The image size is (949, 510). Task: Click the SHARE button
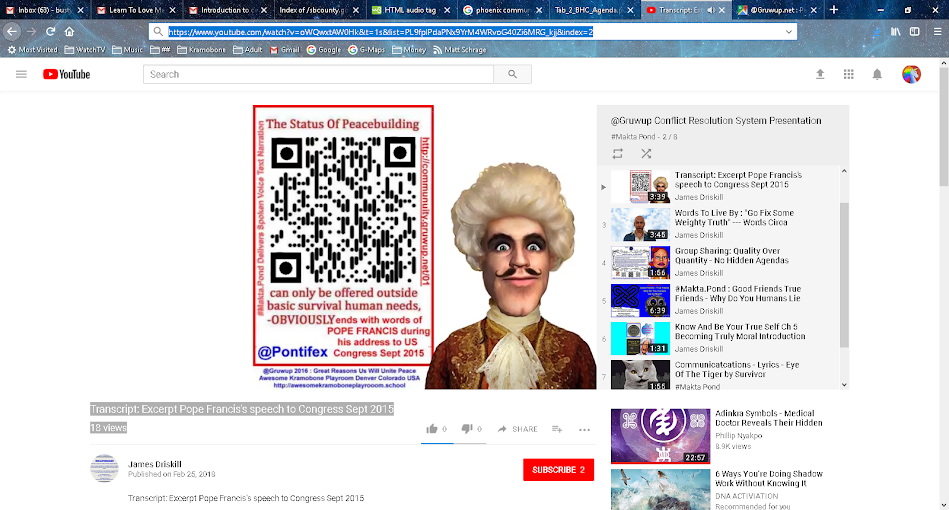click(517, 429)
